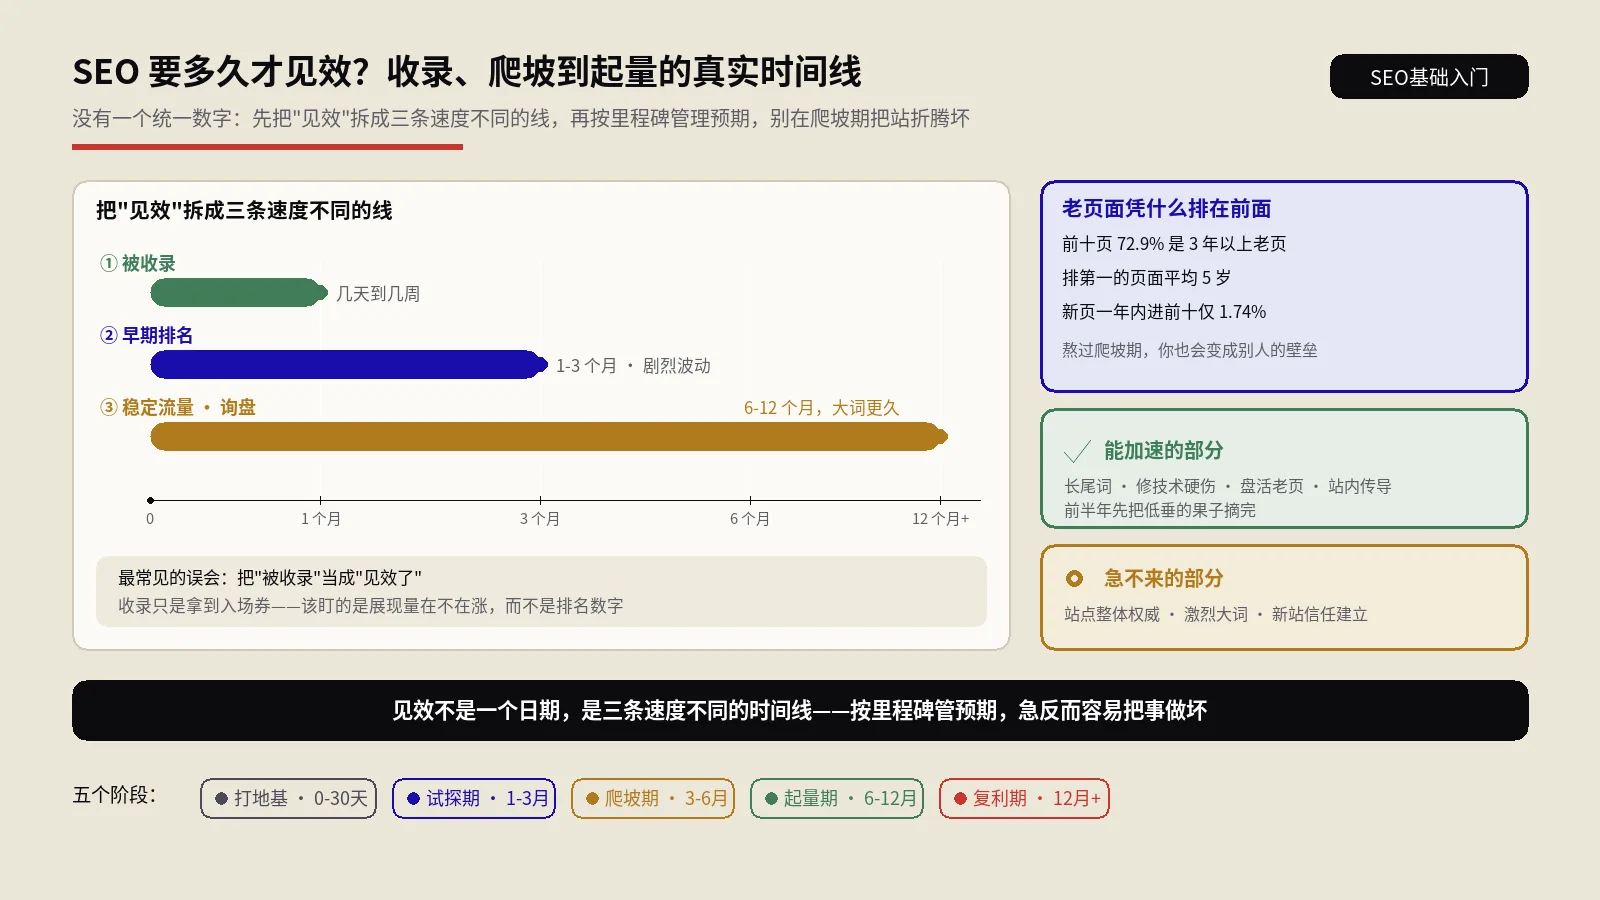Click the green dot in 起量期 chip
1600x900 pixels.
tap(771, 798)
